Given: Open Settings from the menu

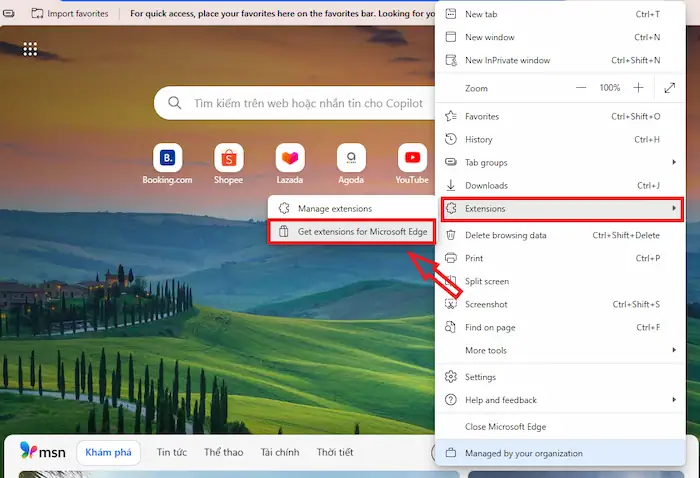Looking at the screenshot, I should pos(560,377).
